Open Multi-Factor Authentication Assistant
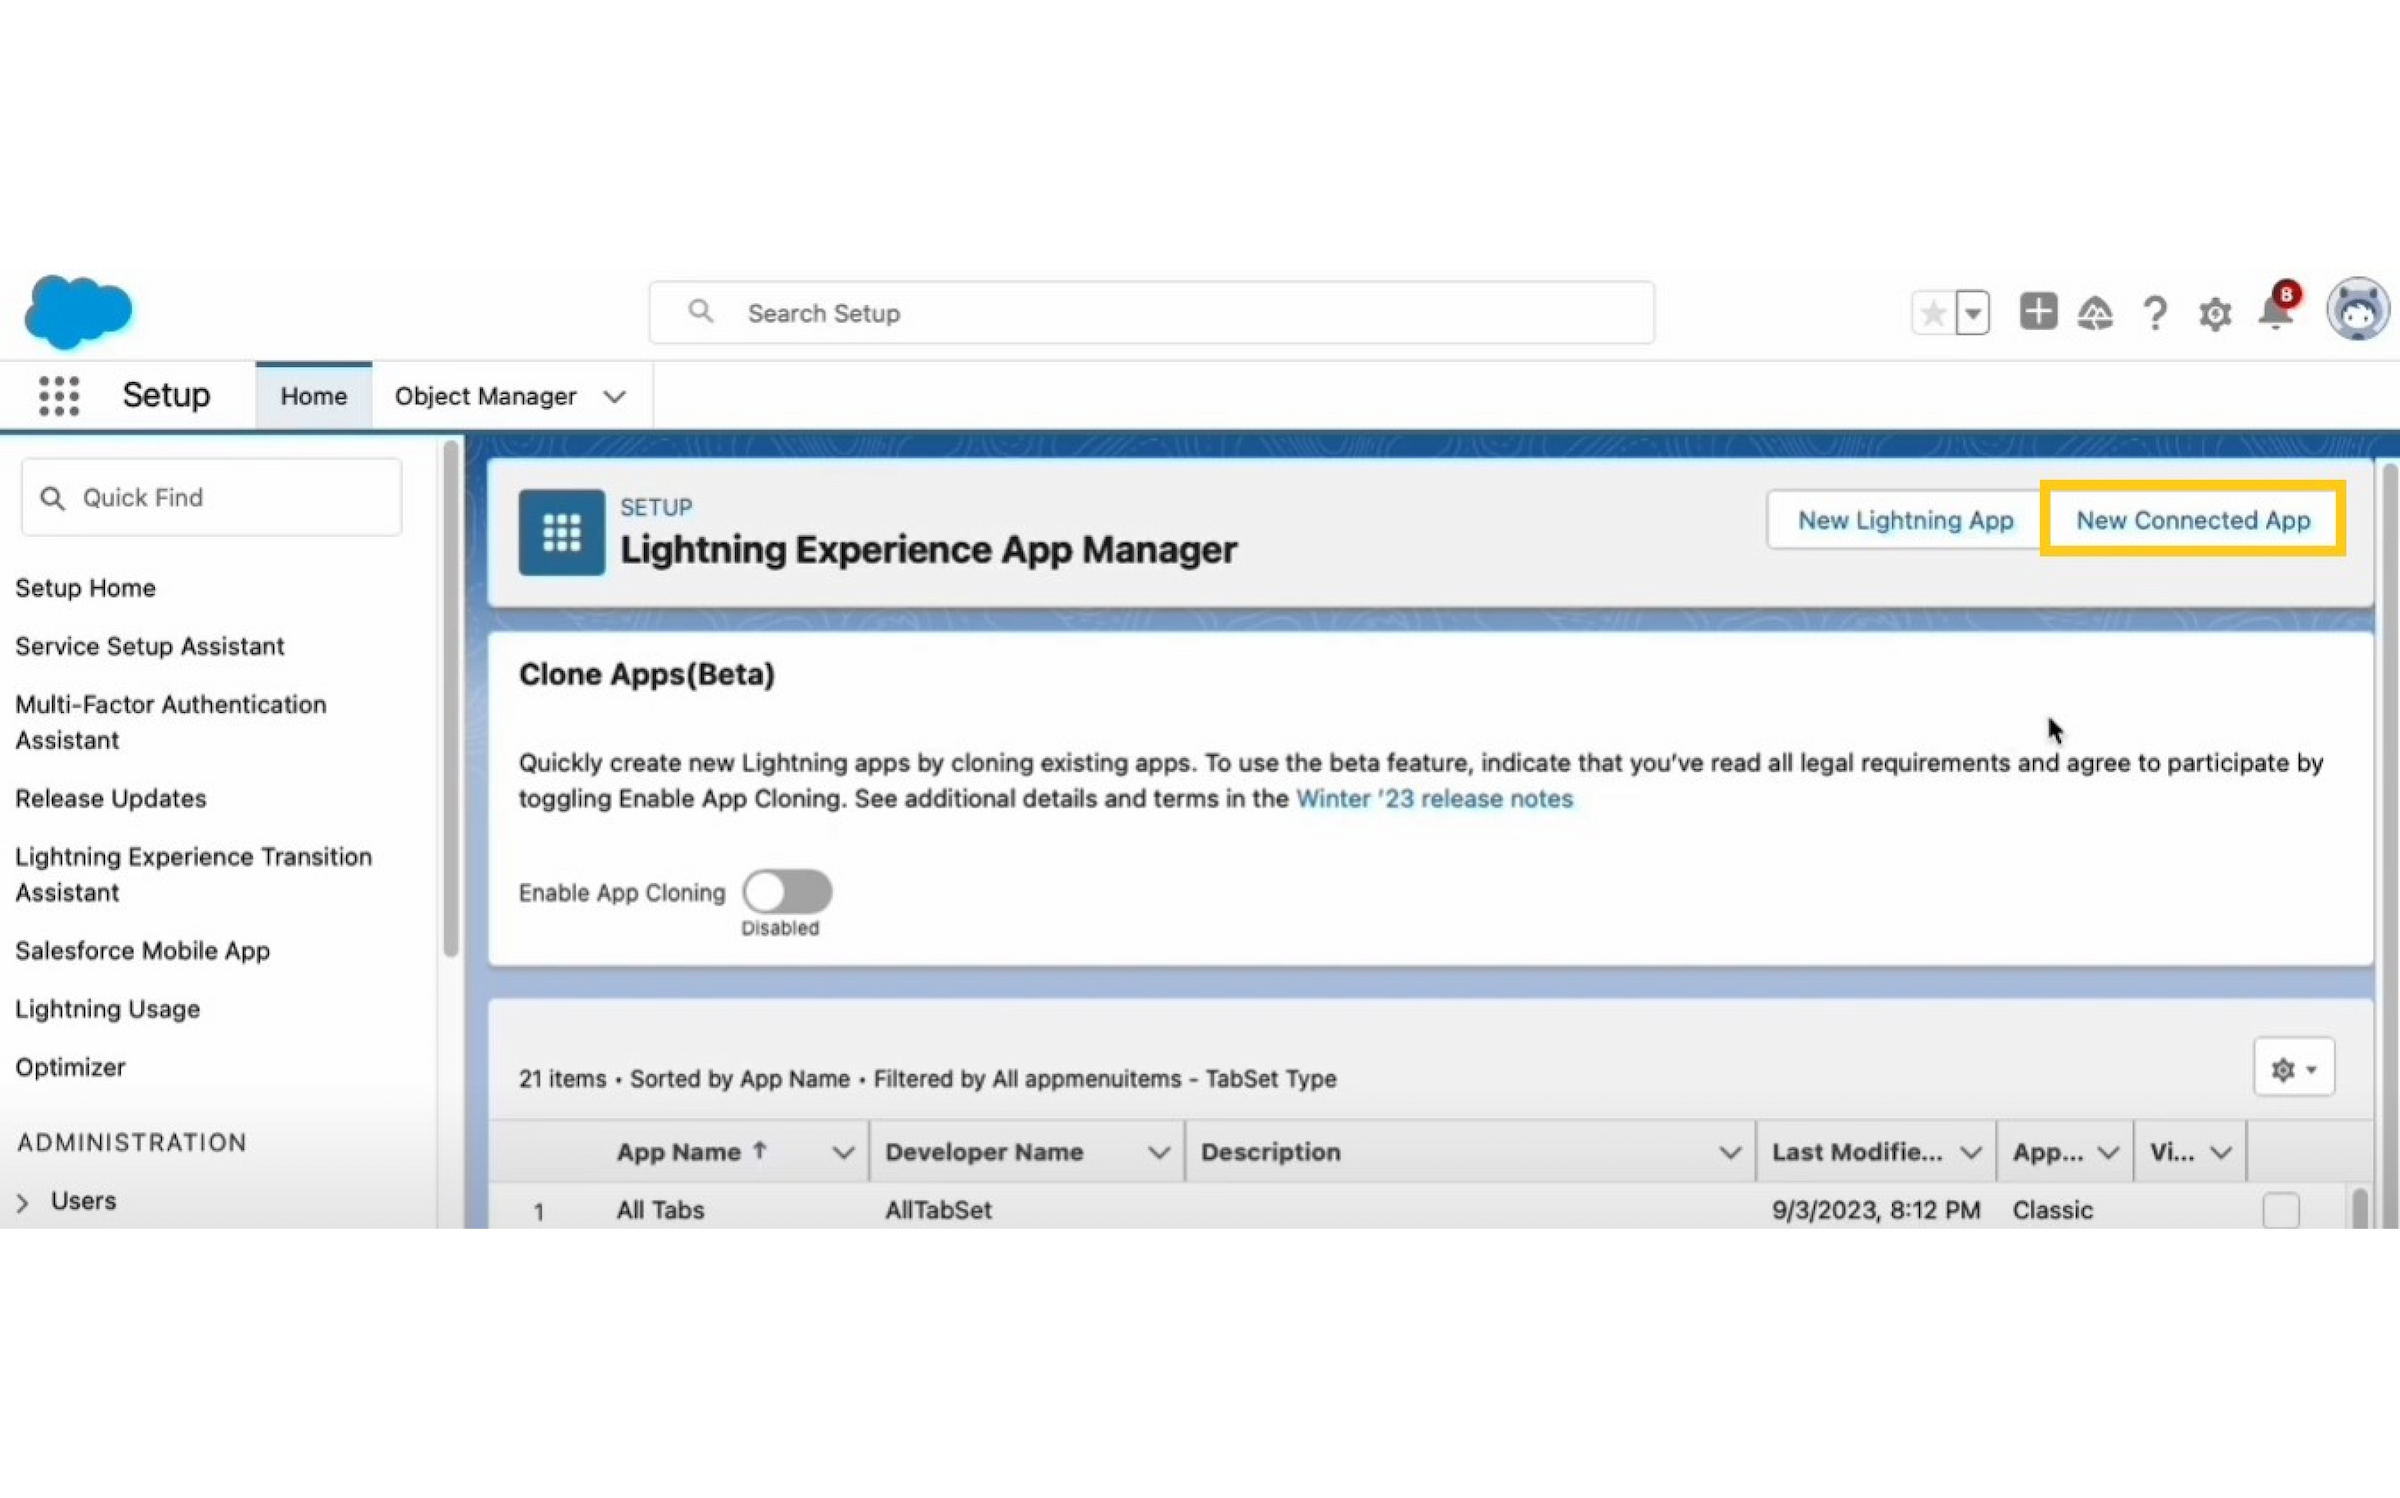The image size is (2400, 1498). point(171,722)
